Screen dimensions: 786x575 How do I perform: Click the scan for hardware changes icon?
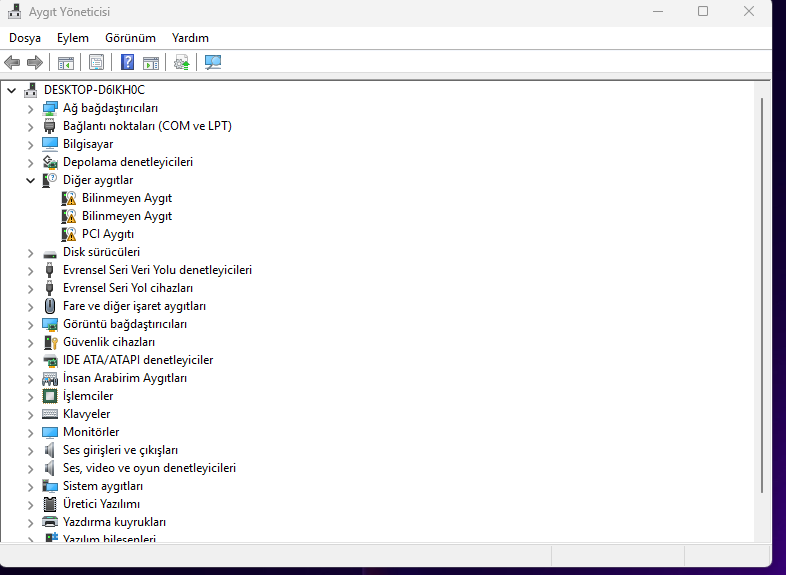213,62
